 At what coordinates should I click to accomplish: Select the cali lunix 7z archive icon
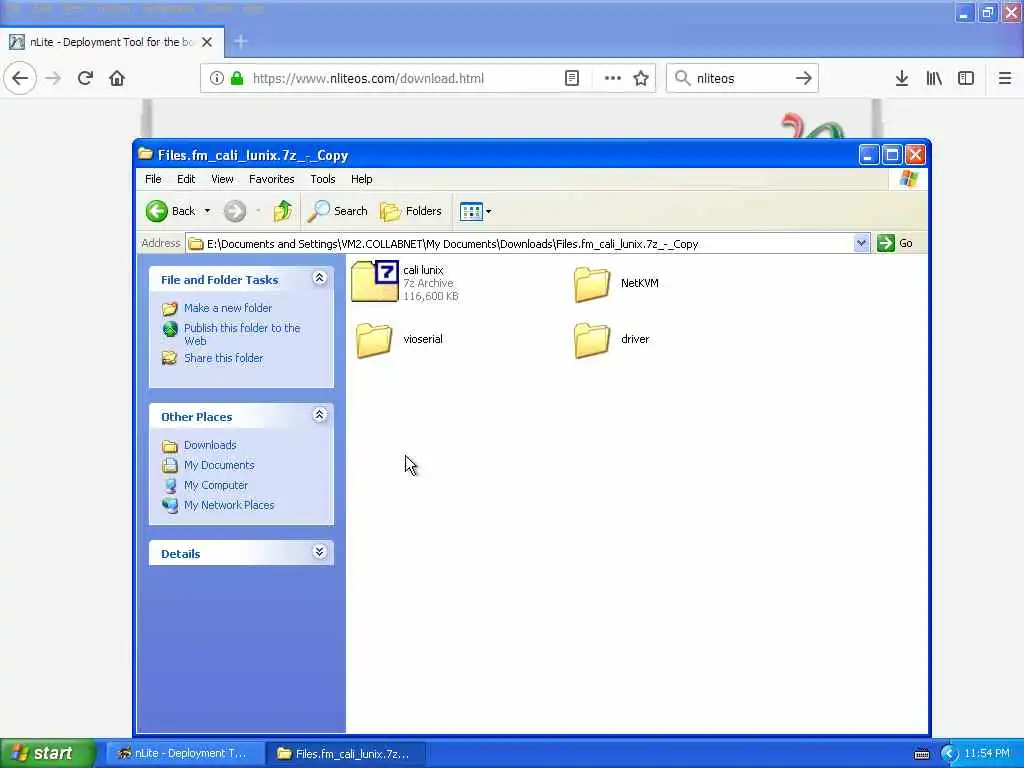point(375,281)
